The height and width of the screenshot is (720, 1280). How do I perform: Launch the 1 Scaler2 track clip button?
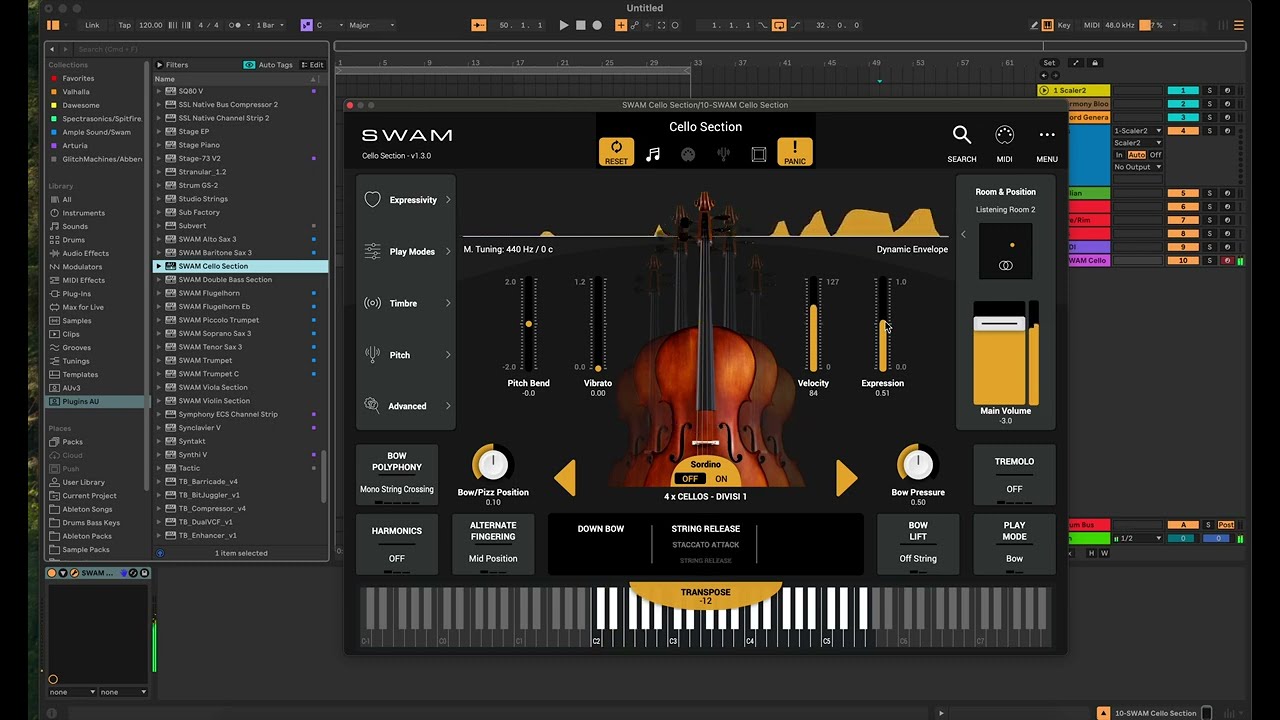1044,90
